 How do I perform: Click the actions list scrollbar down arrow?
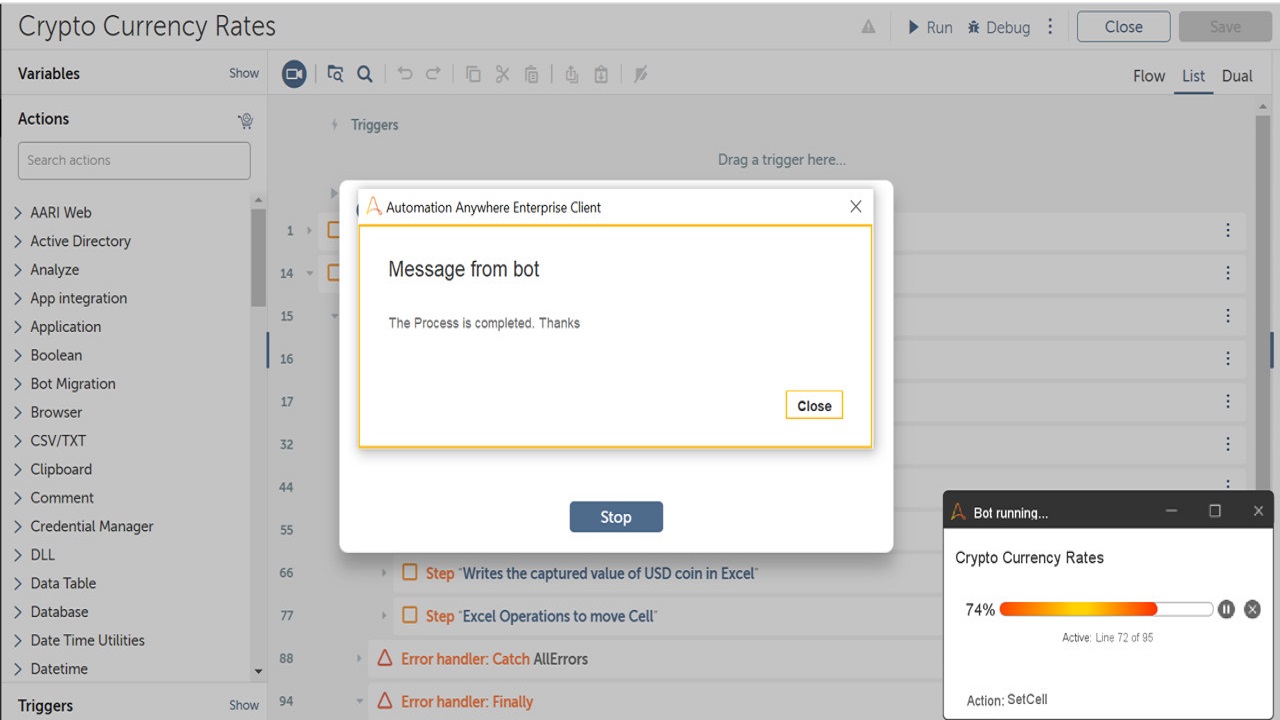[259, 671]
